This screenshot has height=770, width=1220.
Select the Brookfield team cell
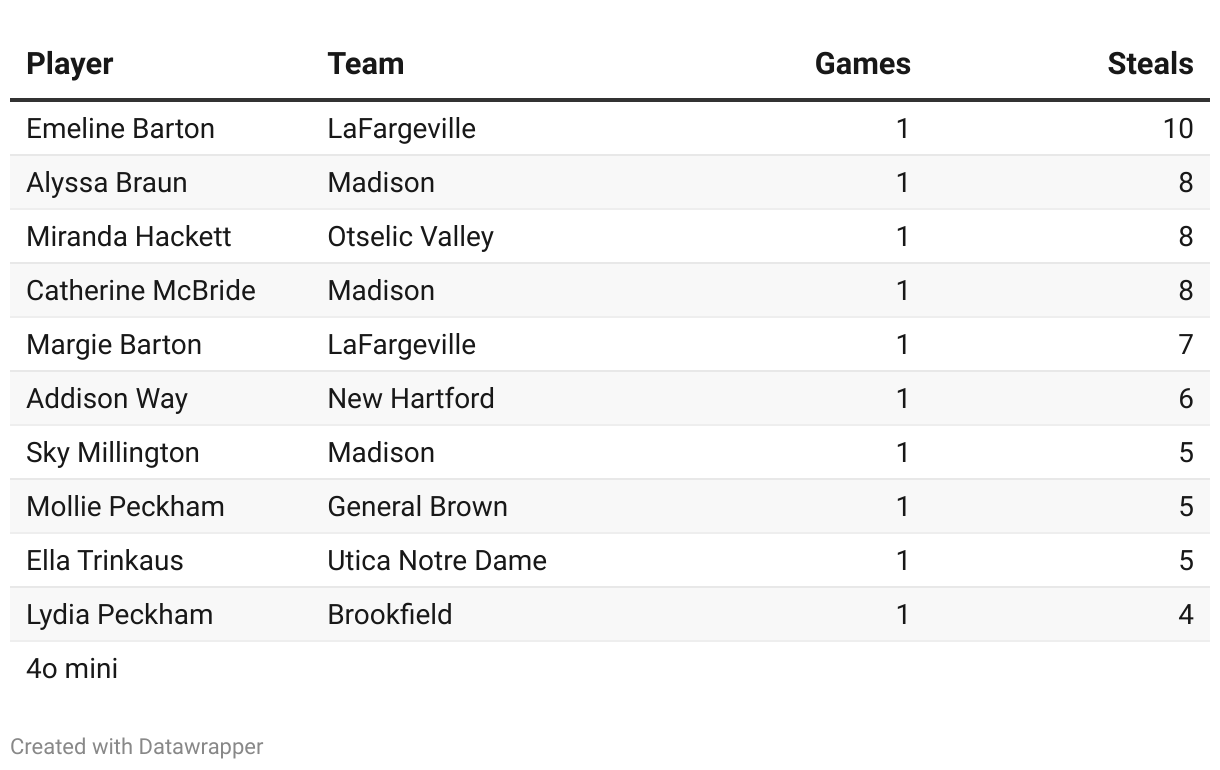click(x=390, y=615)
